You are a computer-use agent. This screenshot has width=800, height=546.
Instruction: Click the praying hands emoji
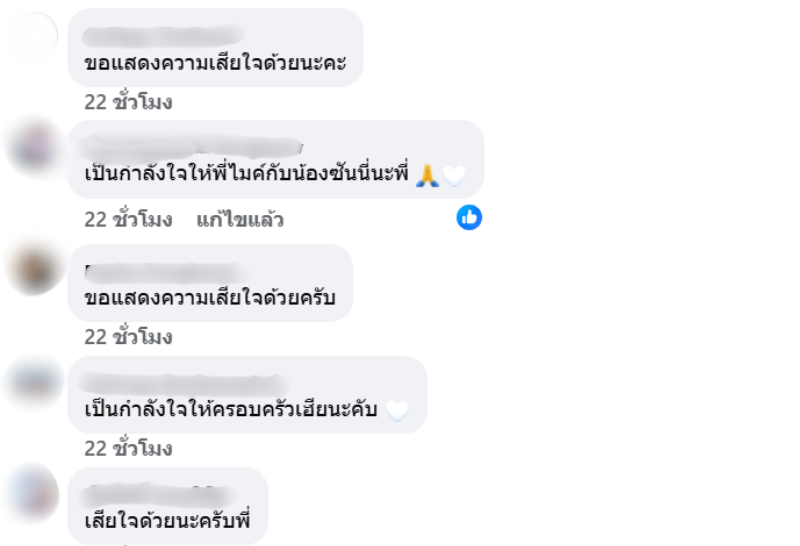pyautogui.click(x=427, y=176)
